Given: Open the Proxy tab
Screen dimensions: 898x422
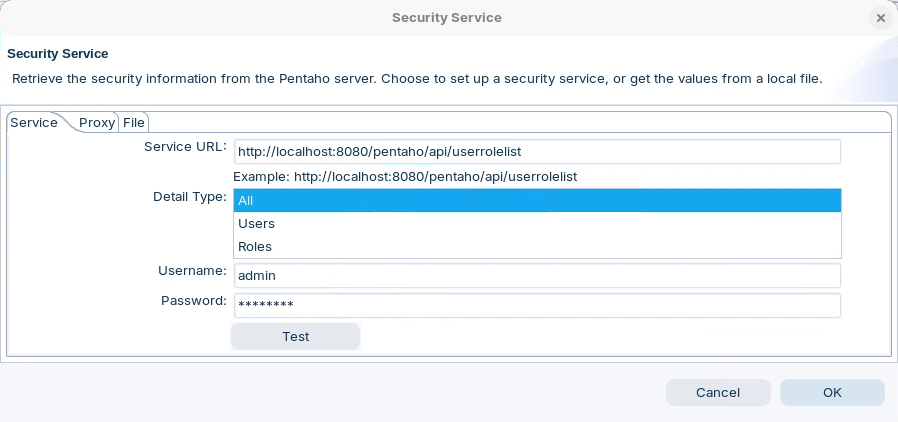Looking at the screenshot, I should (x=97, y=123).
